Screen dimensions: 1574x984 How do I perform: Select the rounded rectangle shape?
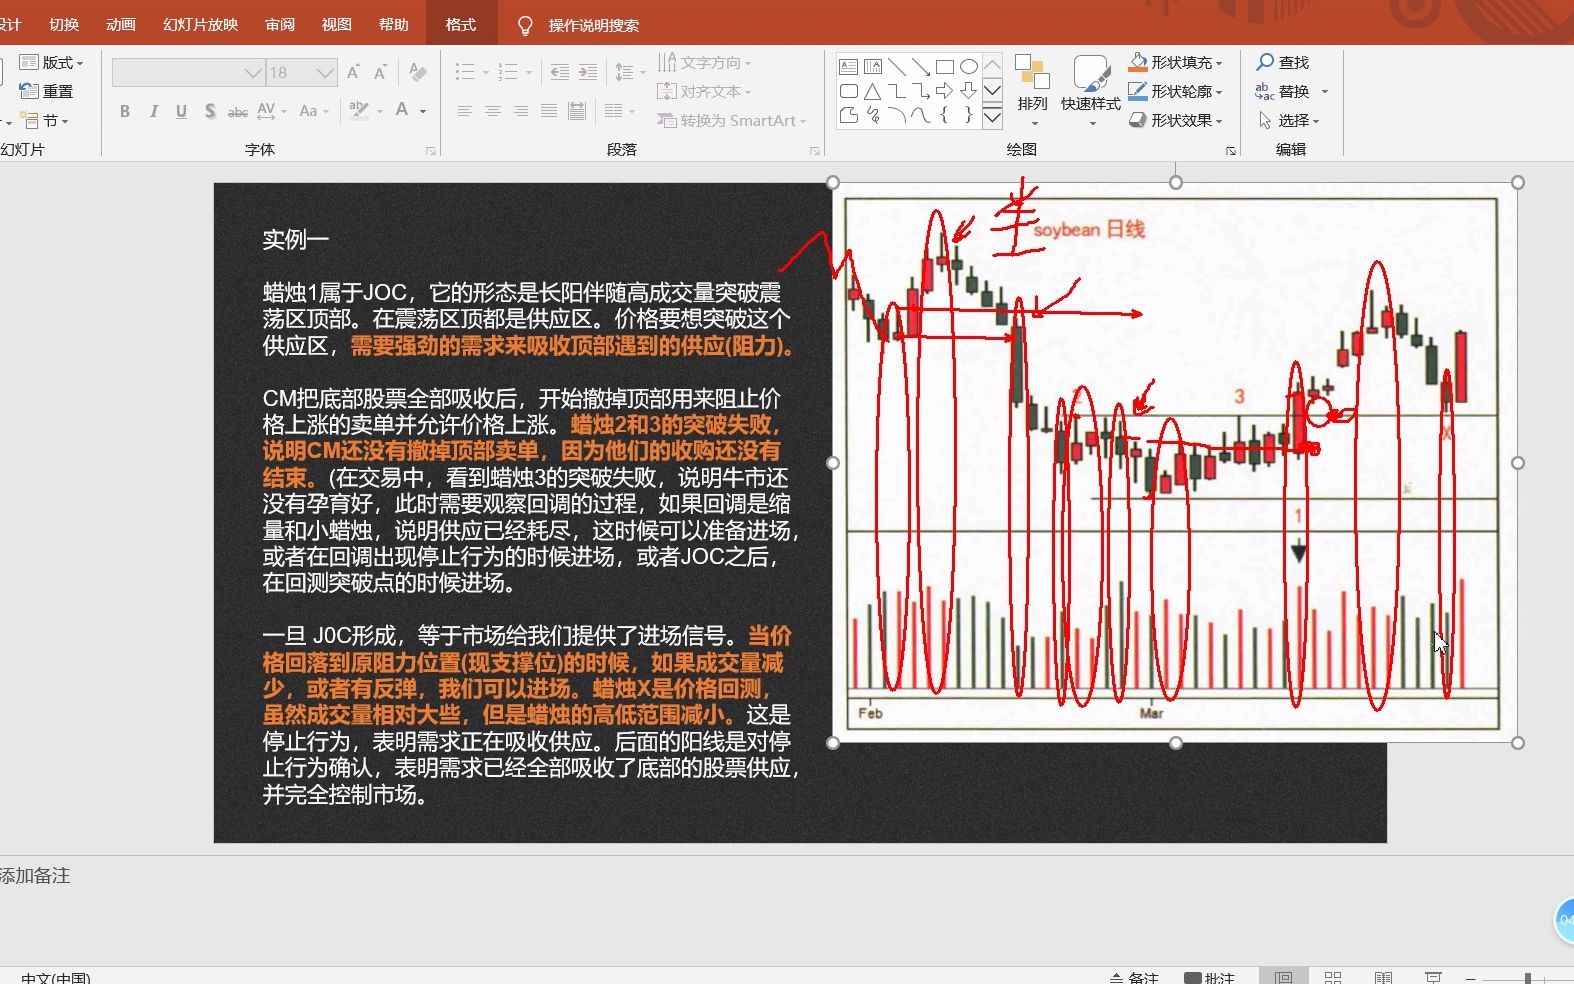[848, 91]
